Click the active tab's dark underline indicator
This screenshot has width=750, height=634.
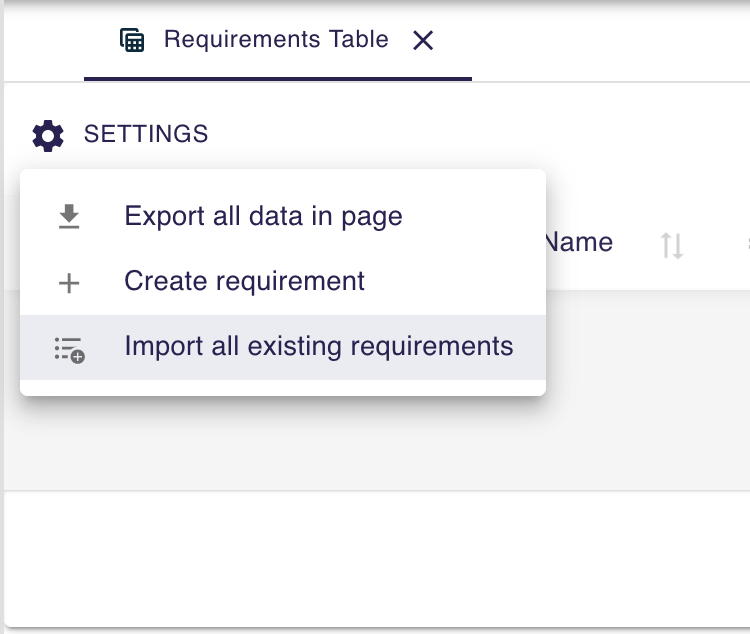[278, 79]
